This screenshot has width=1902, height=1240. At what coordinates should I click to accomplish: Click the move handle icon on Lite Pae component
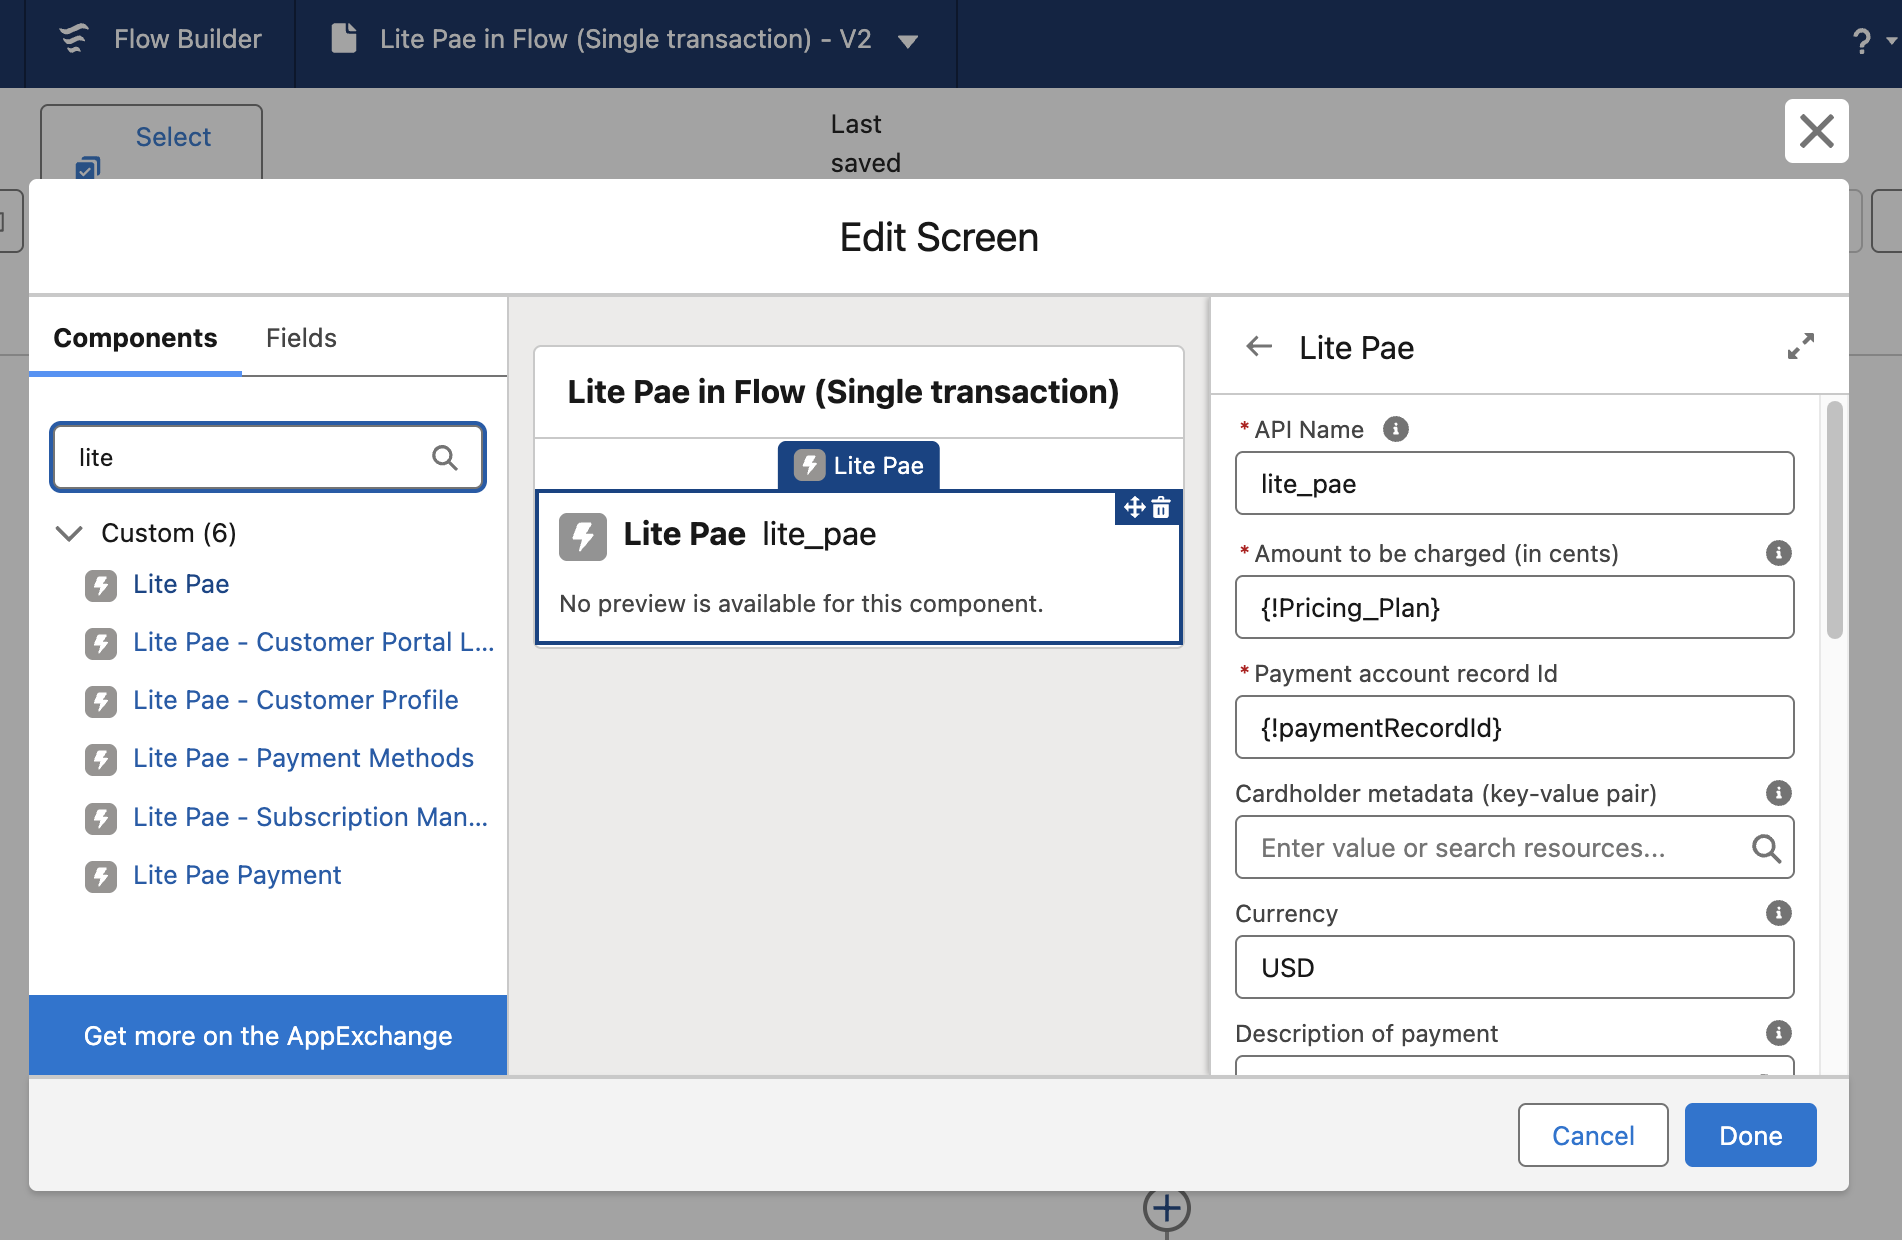[1134, 508]
